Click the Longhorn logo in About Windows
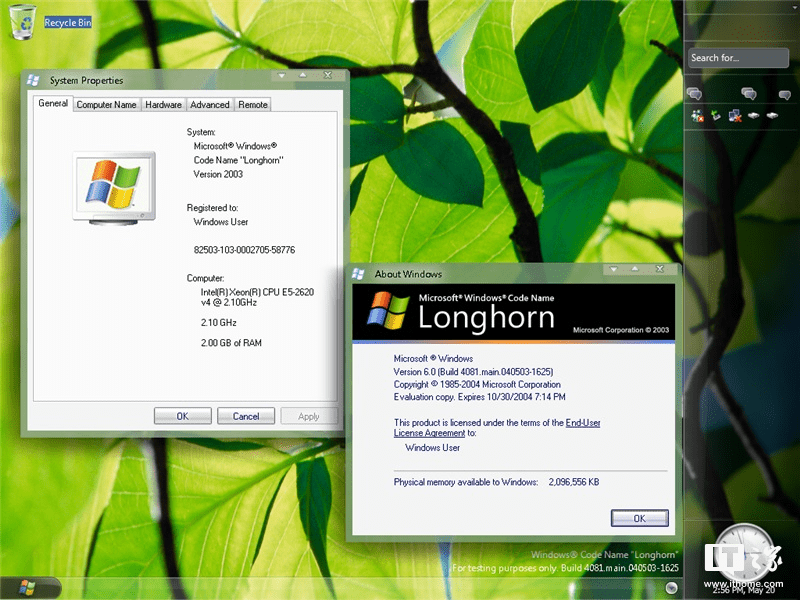 click(390, 311)
